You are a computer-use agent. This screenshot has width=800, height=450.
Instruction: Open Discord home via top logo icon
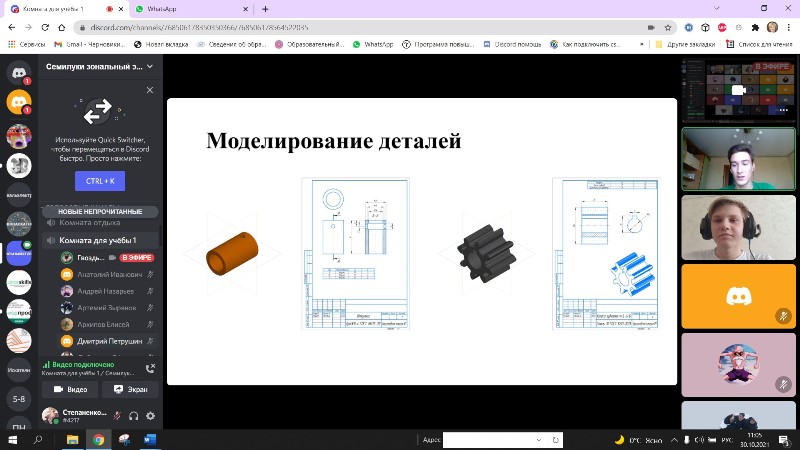click(17, 72)
